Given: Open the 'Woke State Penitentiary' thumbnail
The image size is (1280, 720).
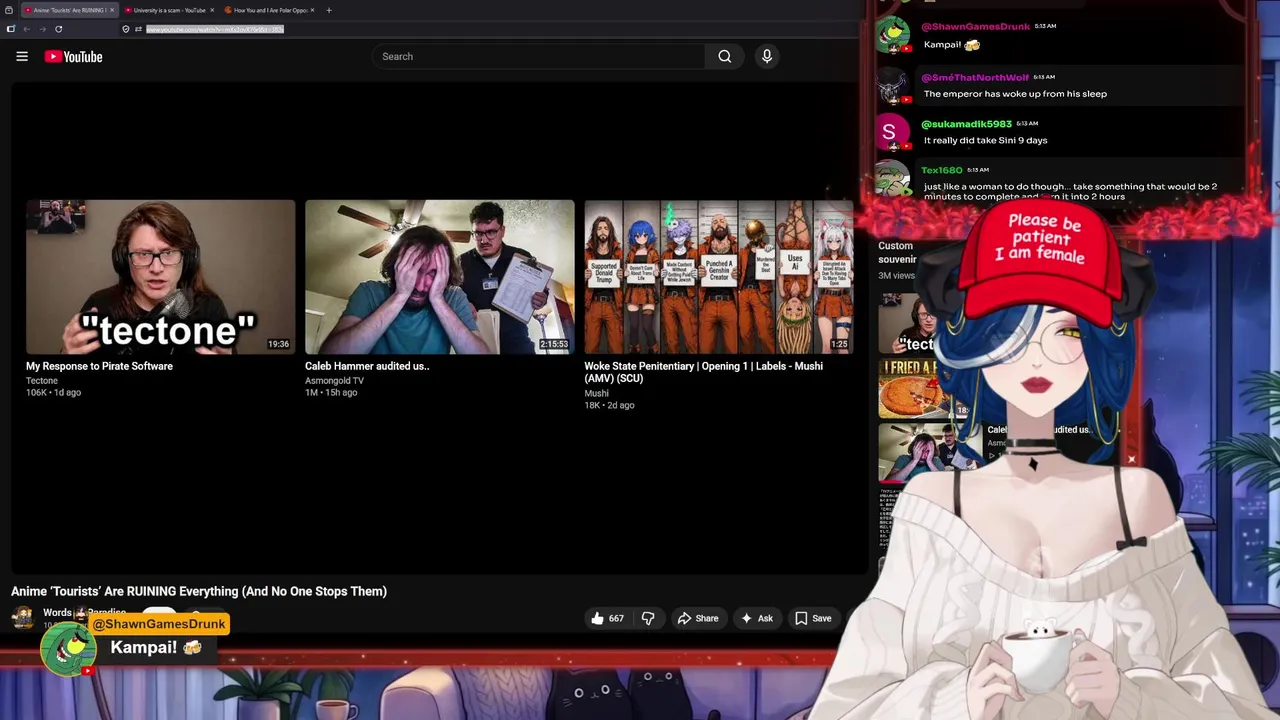Looking at the screenshot, I should [719, 277].
